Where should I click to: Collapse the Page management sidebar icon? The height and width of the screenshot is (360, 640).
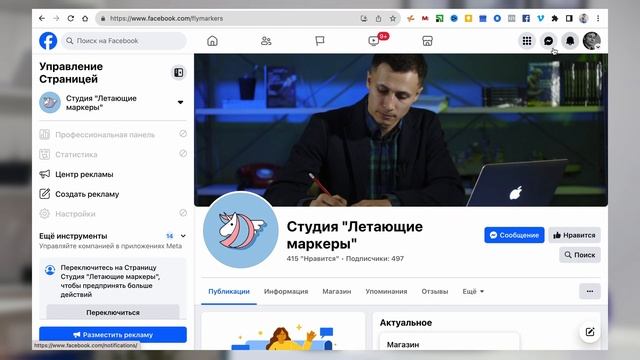tap(178, 73)
